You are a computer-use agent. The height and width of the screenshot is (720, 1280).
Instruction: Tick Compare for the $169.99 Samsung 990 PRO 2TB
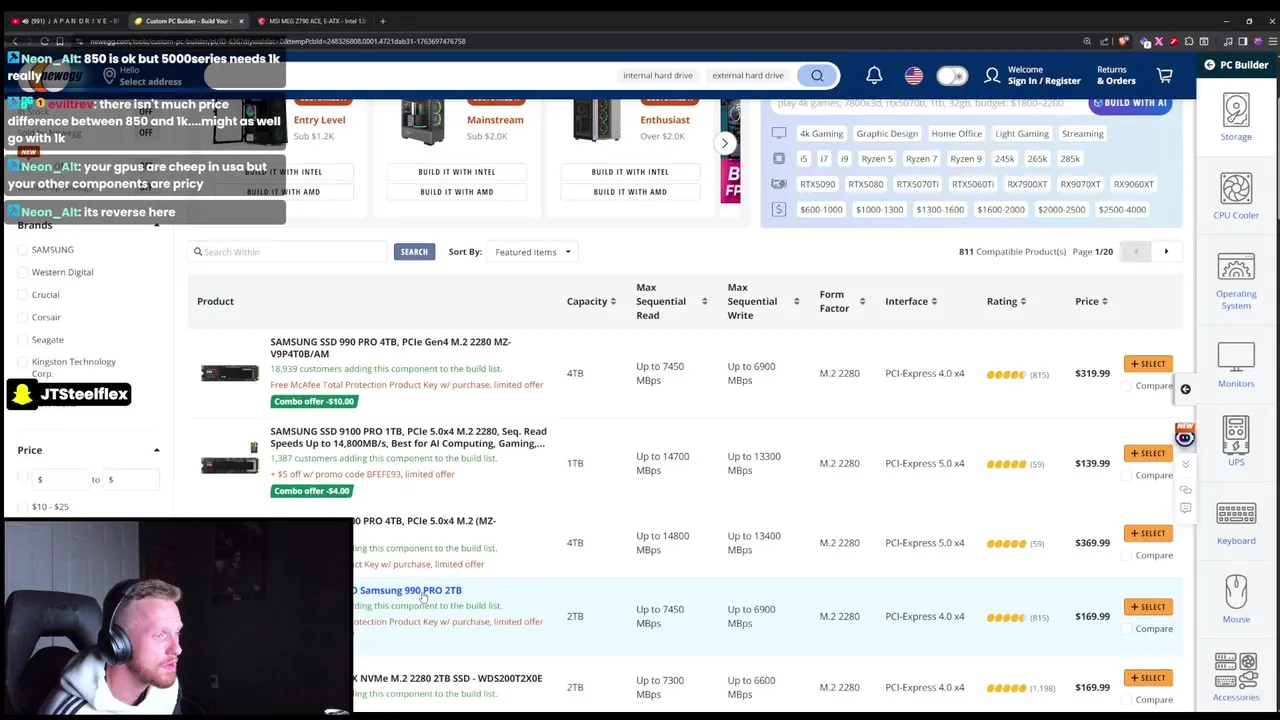click(x=1127, y=629)
